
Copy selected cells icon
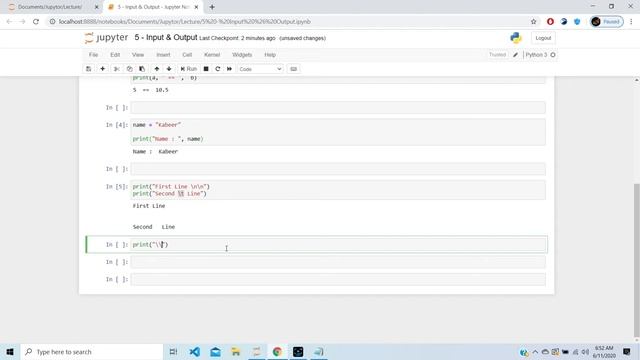pos(129,69)
